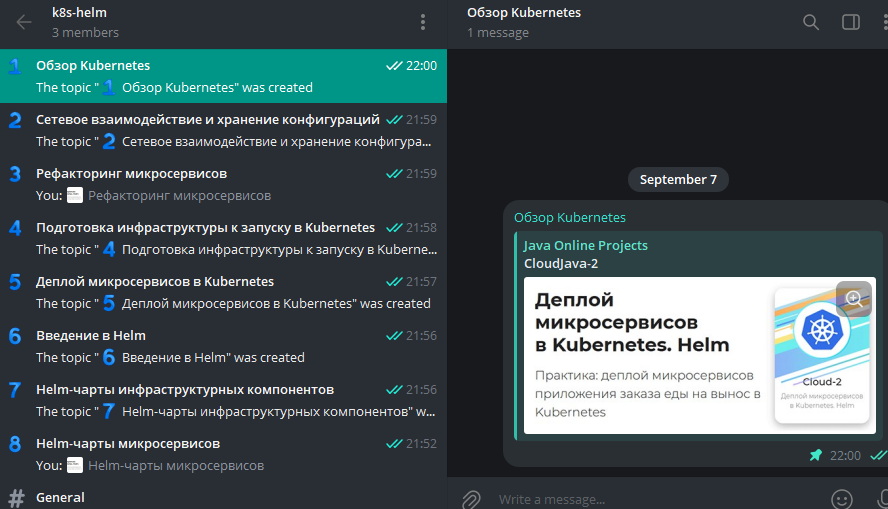Select the highlighted Обзор Kubernetes topic row
The width and height of the screenshot is (888, 509).
(x=223, y=76)
